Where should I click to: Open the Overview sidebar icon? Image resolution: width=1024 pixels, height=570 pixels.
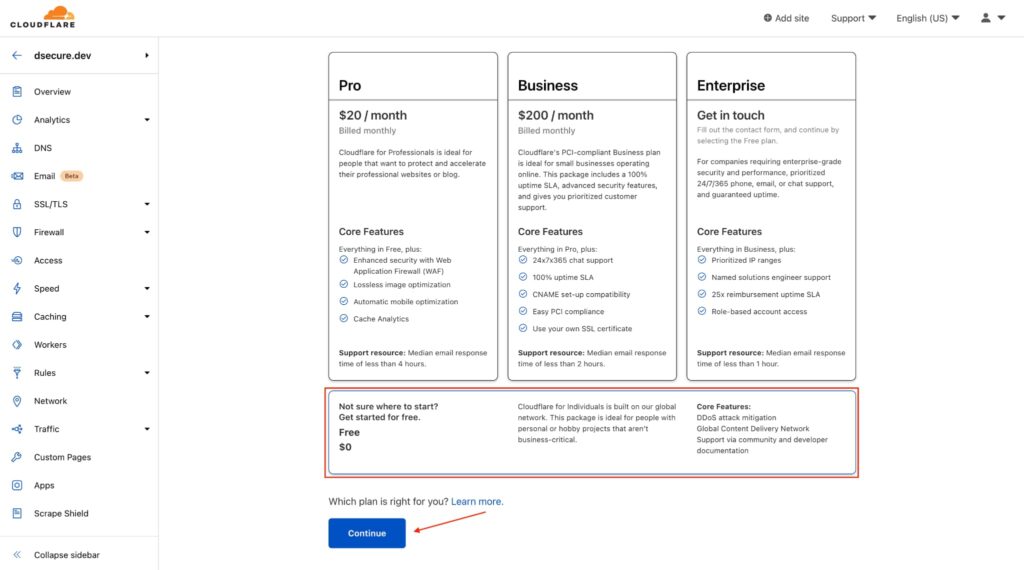(x=17, y=91)
